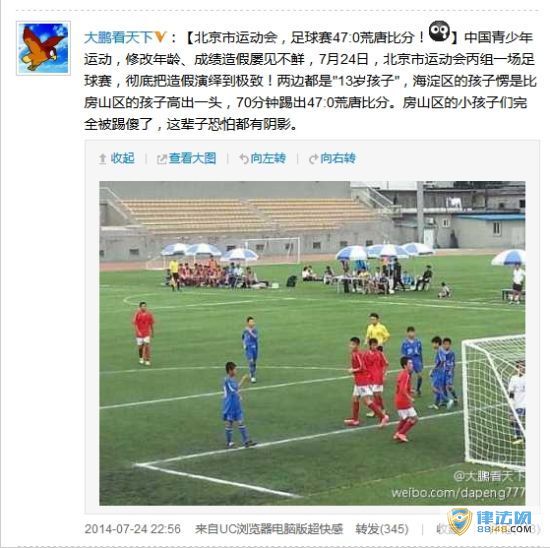The height and width of the screenshot is (548, 550).
Task: Click the rotate-right arrow icon
Action: click(313, 159)
